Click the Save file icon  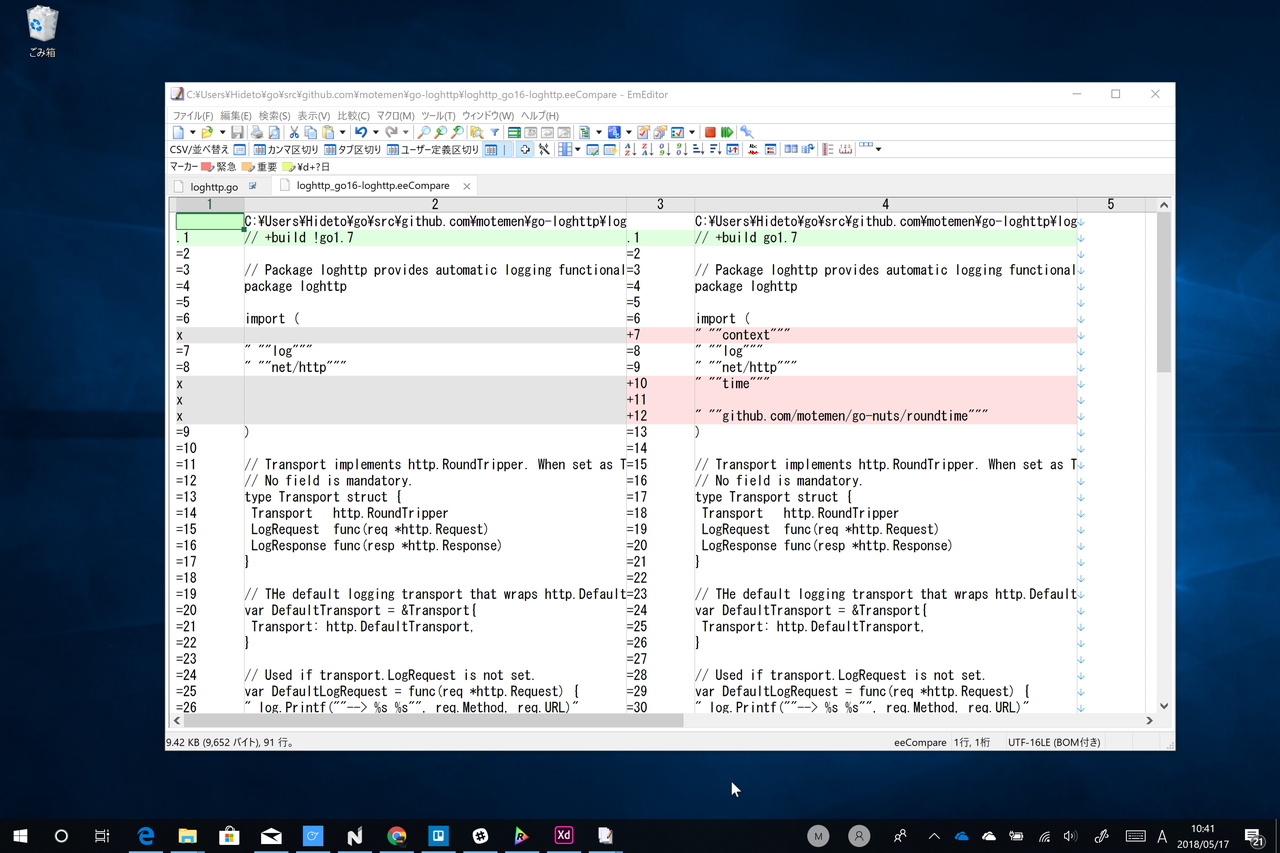[237, 132]
